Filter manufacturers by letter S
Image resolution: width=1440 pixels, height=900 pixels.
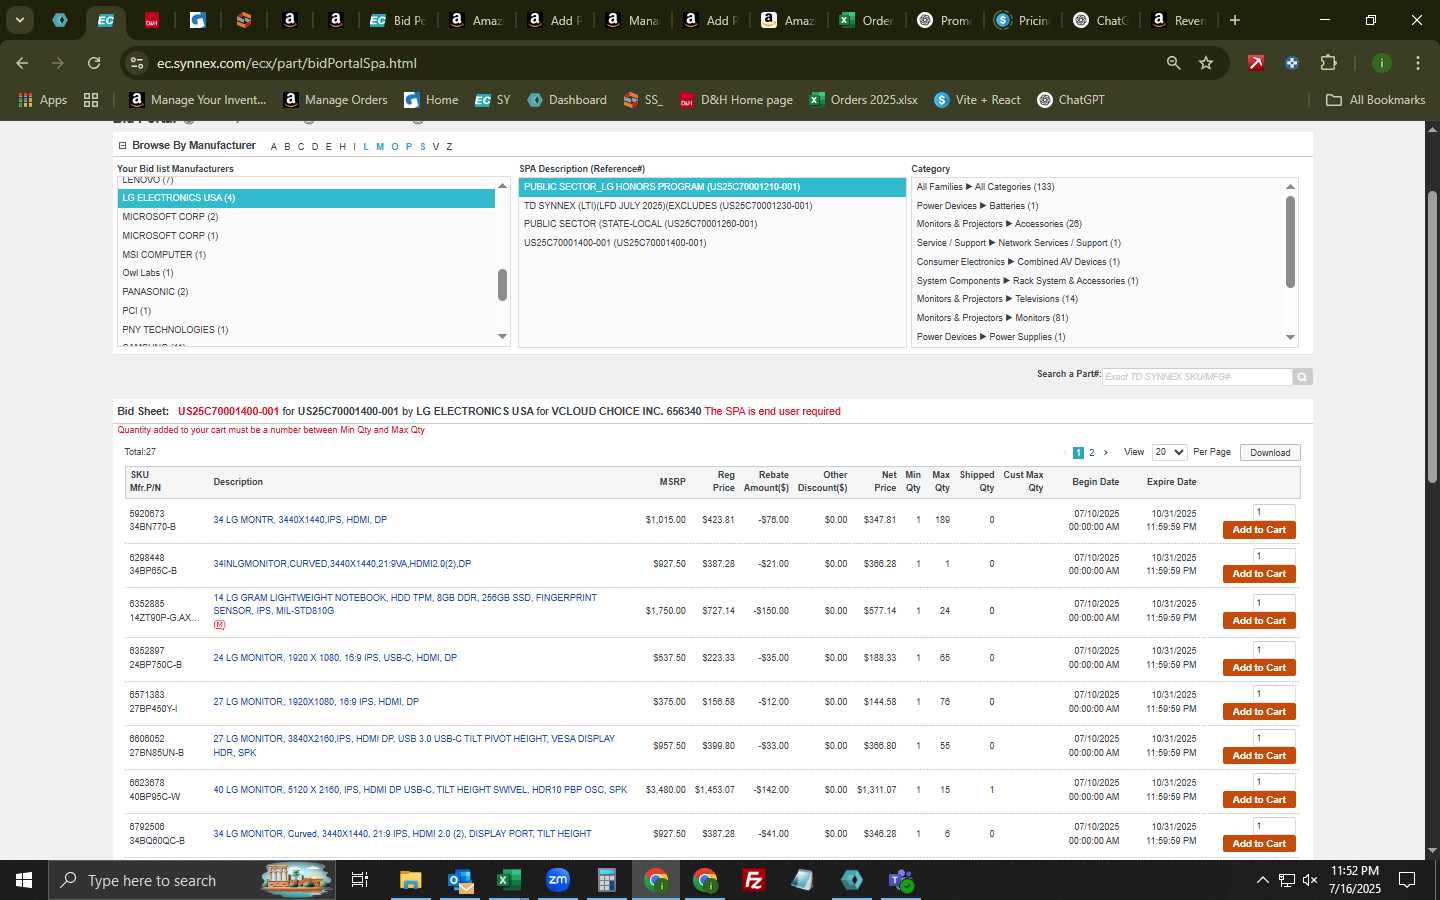(422, 147)
